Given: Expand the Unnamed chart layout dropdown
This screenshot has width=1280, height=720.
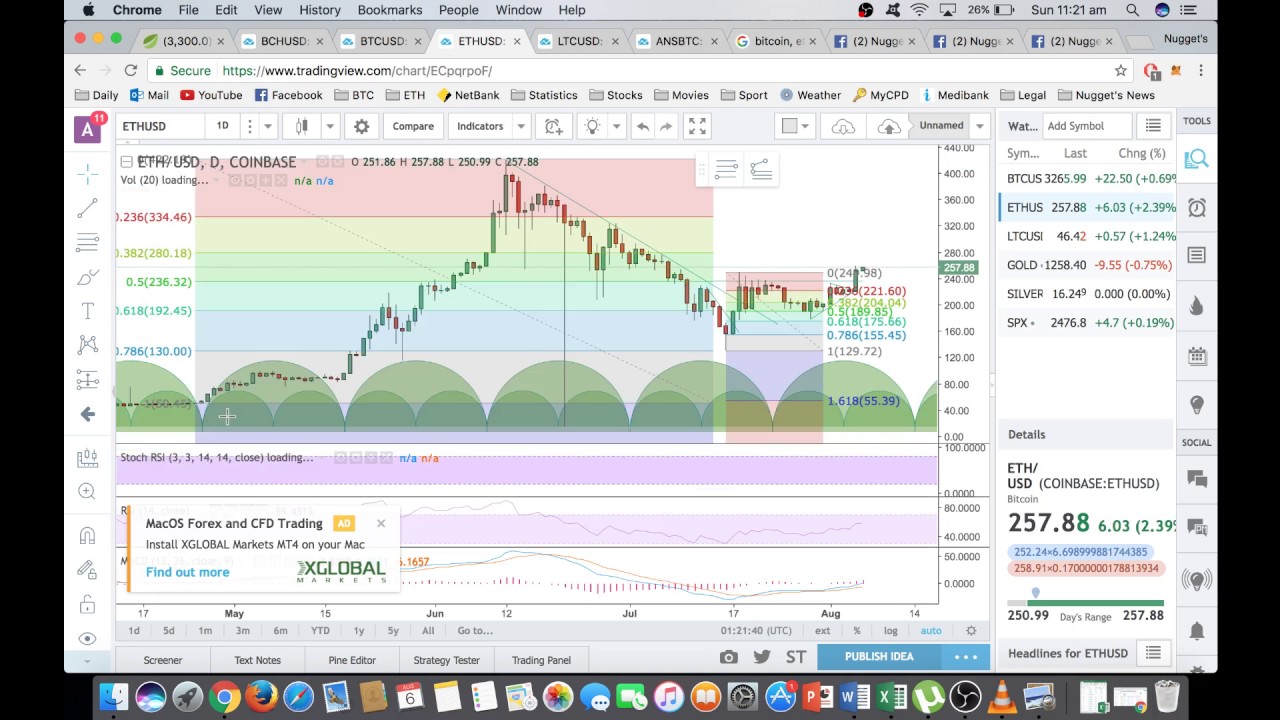Looking at the screenshot, I should coord(980,126).
